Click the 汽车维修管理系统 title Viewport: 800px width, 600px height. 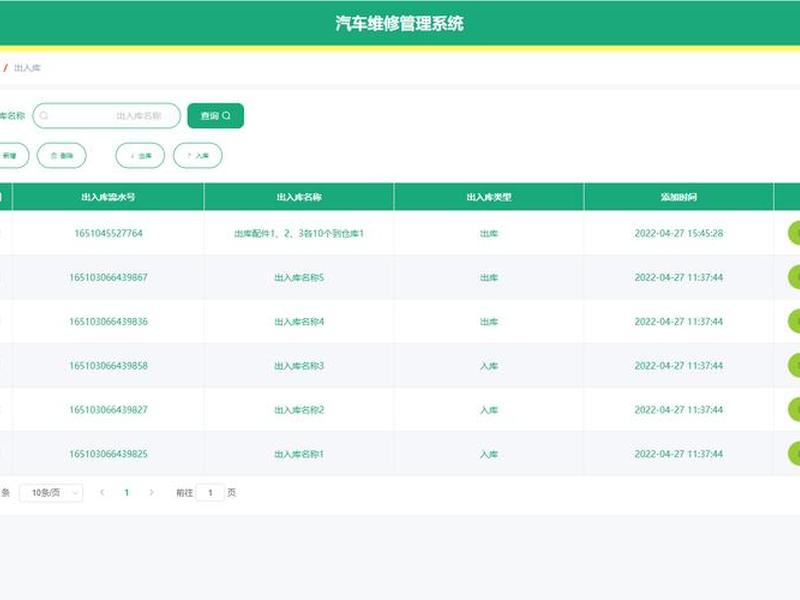click(x=399, y=23)
